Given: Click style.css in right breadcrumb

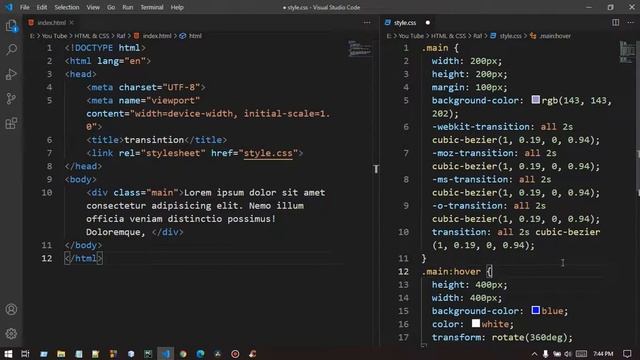Looking at the screenshot, I should tap(510, 36).
